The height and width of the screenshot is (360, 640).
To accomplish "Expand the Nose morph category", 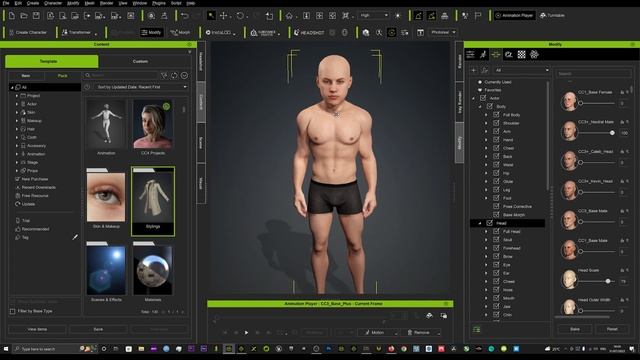I will [x=486, y=290].
